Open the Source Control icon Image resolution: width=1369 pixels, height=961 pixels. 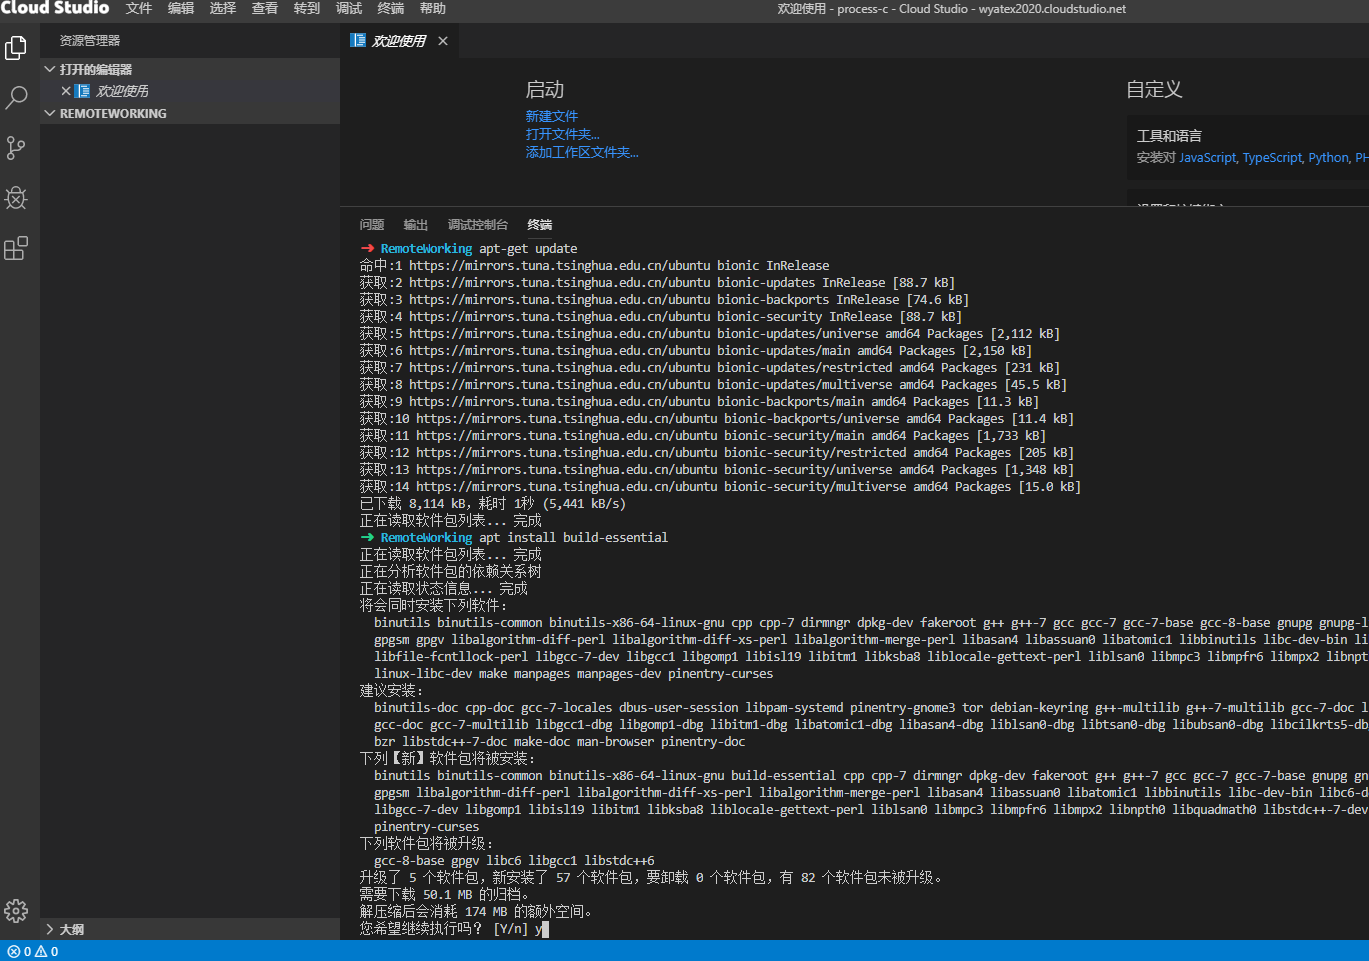point(16,148)
